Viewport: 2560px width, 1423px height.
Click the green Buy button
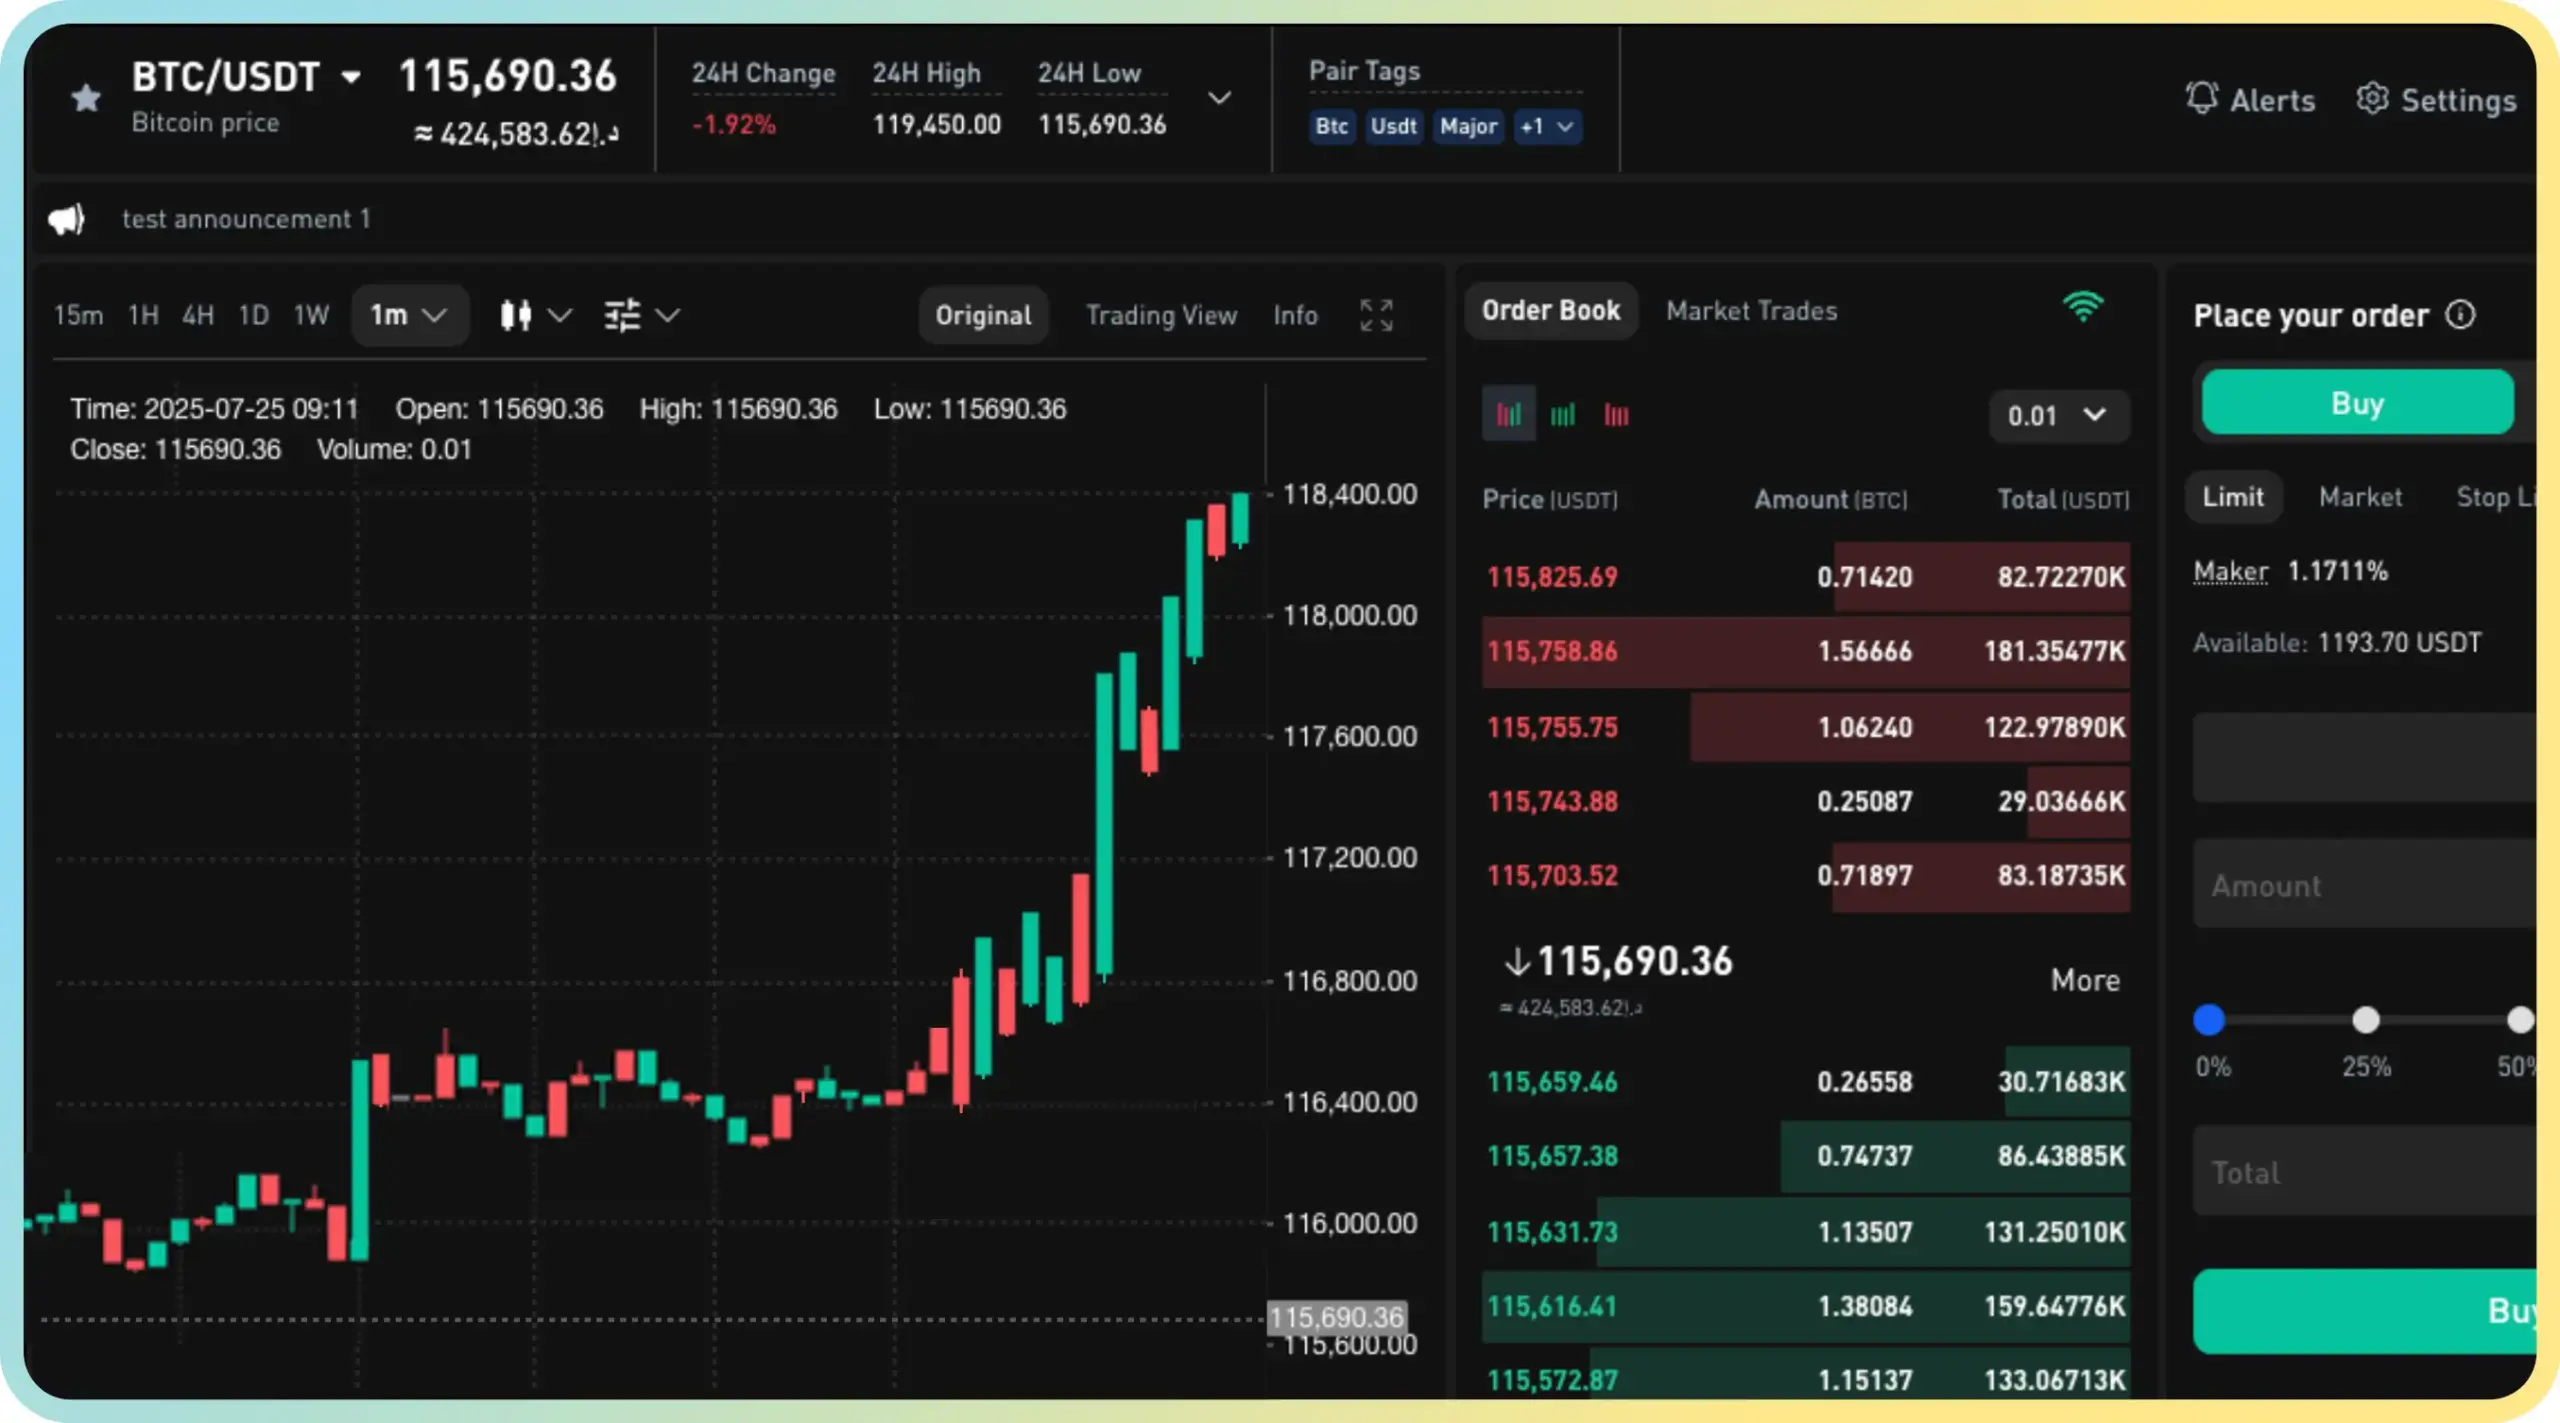2356,402
